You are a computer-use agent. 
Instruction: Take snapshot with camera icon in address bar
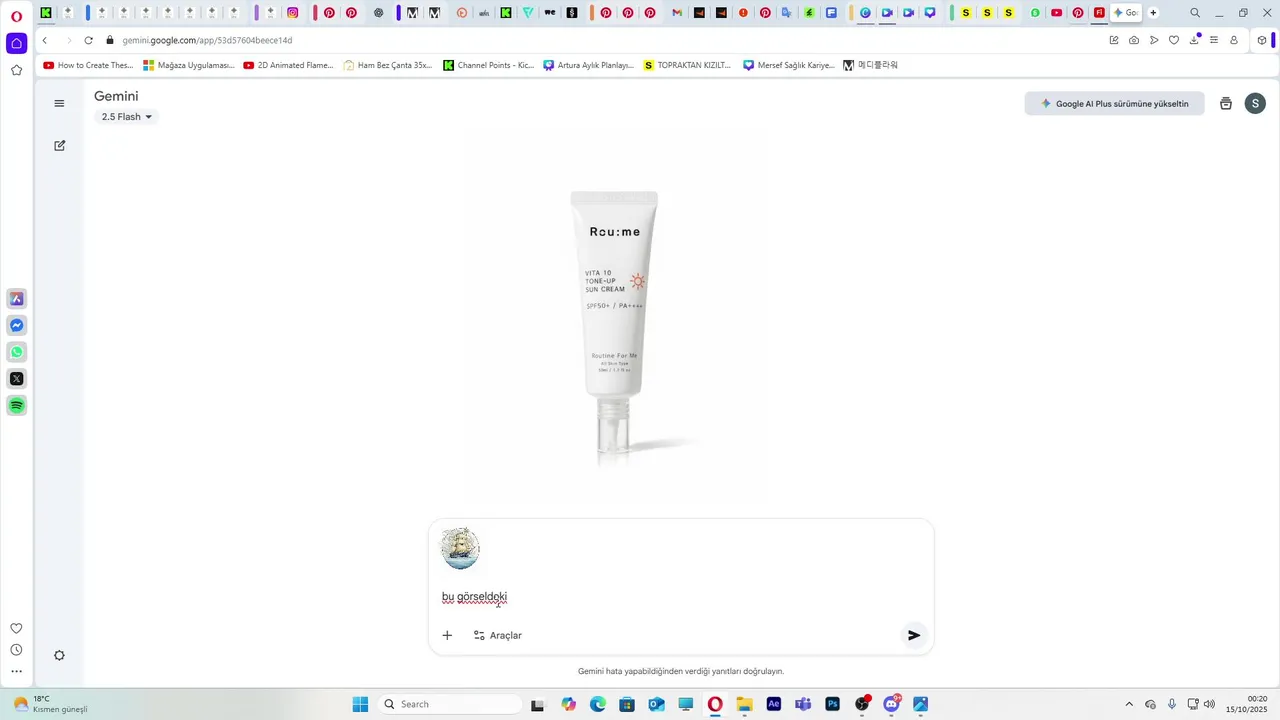click(x=1133, y=40)
